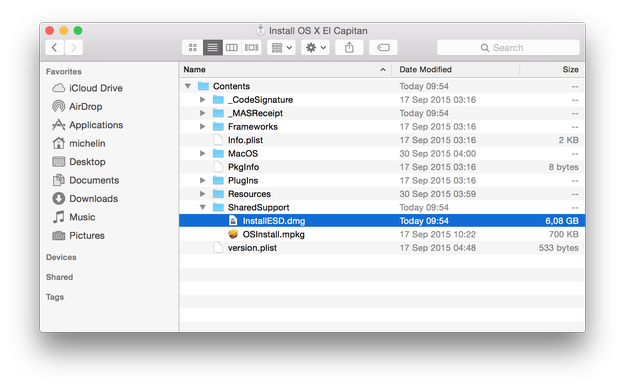Click the _CodeSignature folder icon

click(218, 100)
